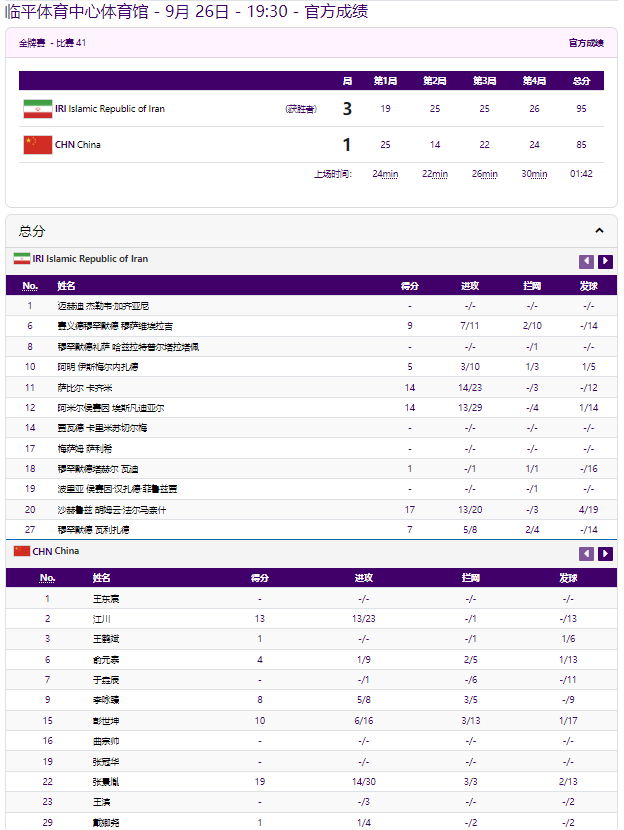Click 30min fourth set duration

535,174
